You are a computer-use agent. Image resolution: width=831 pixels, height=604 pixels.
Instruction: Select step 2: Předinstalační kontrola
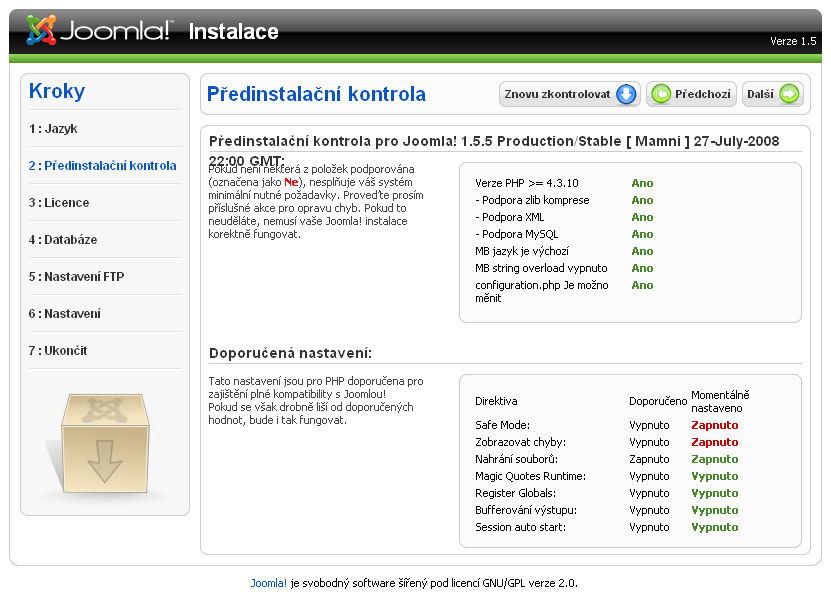[102, 166]
